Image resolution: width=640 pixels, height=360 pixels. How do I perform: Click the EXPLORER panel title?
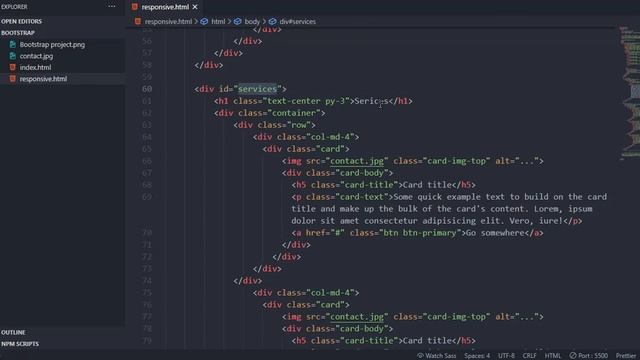click(x=14, y=7)
